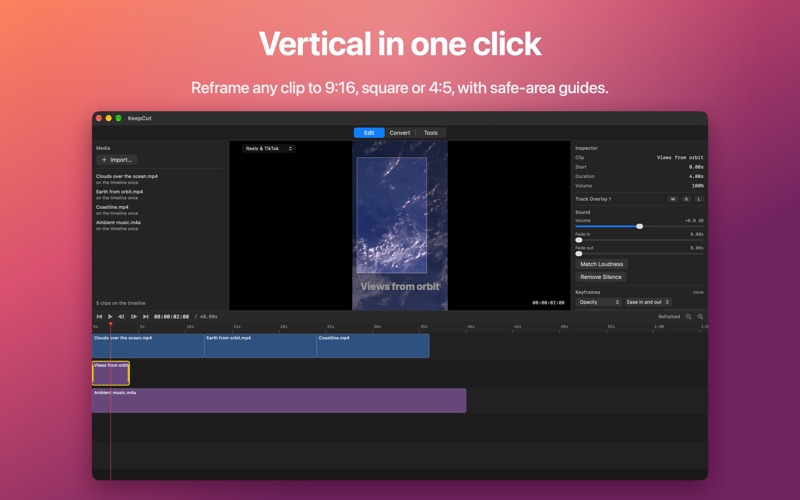Click the safe-area guide in the preview

click(392, 215)
